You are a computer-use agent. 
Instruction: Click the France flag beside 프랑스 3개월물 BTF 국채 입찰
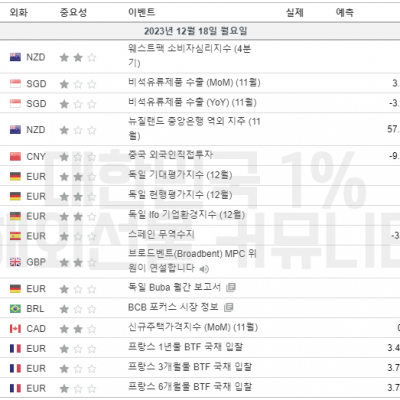15,368
